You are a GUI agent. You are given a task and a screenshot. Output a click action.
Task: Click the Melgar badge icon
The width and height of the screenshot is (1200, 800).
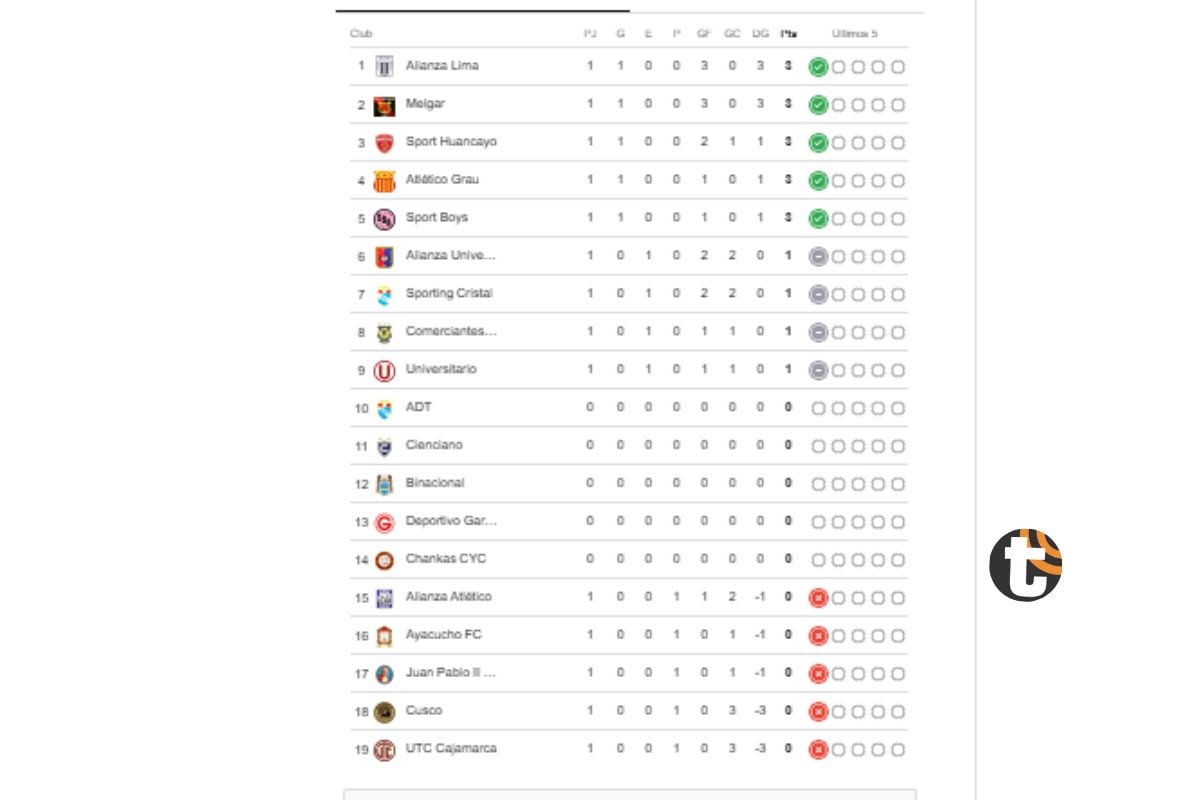(x=385, y=103)
